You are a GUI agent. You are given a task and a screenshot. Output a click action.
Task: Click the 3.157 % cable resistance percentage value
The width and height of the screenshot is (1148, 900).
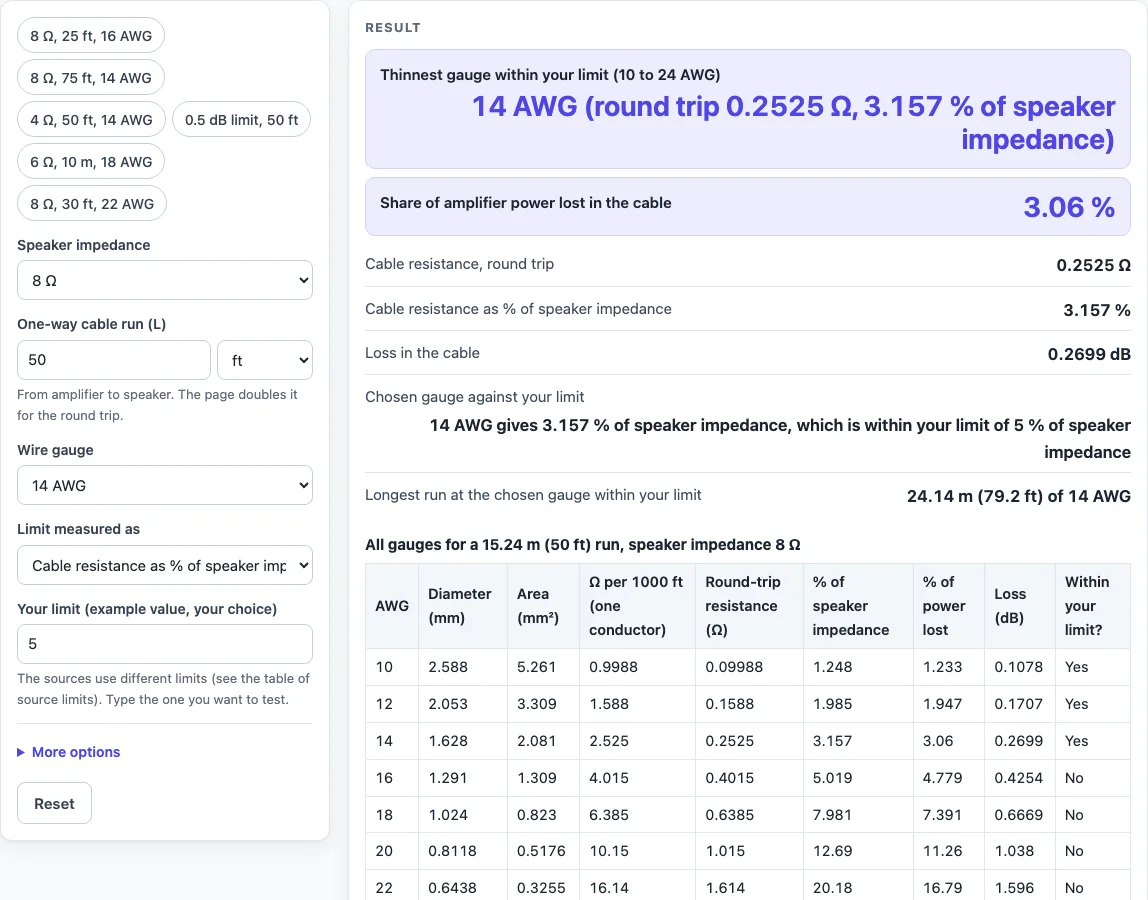tap(1097, 310)
